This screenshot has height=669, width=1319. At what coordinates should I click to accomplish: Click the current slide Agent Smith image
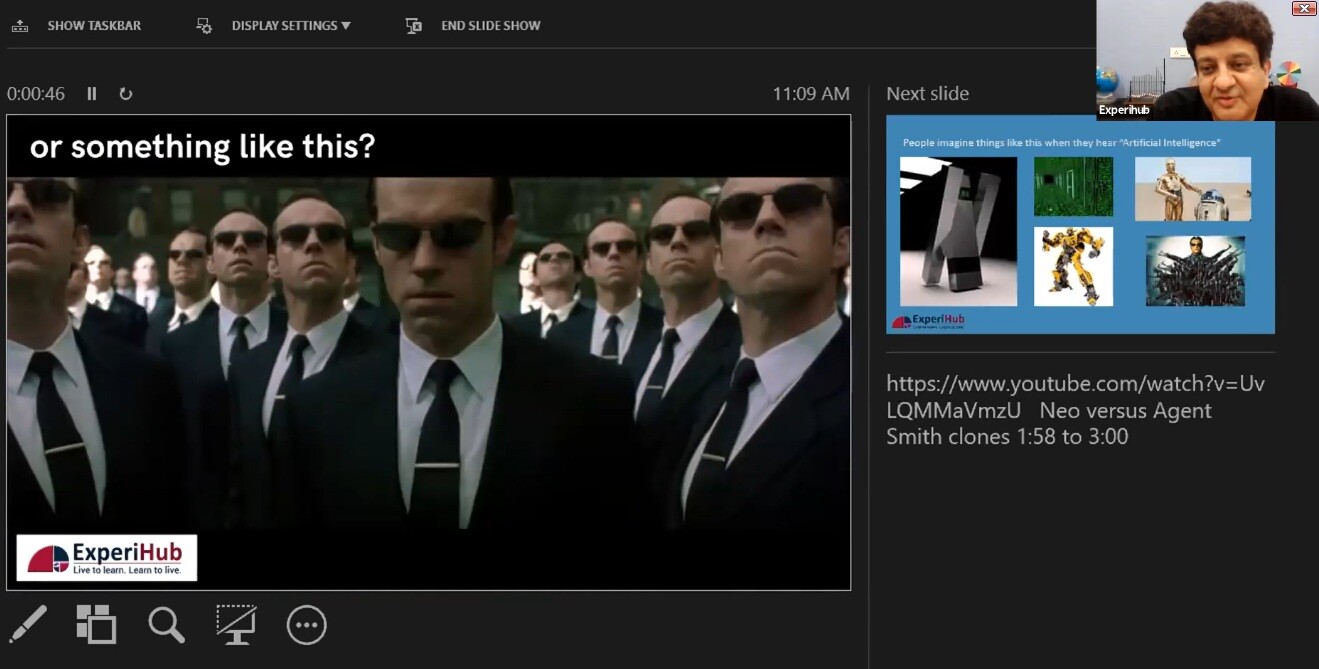(428, 352)
